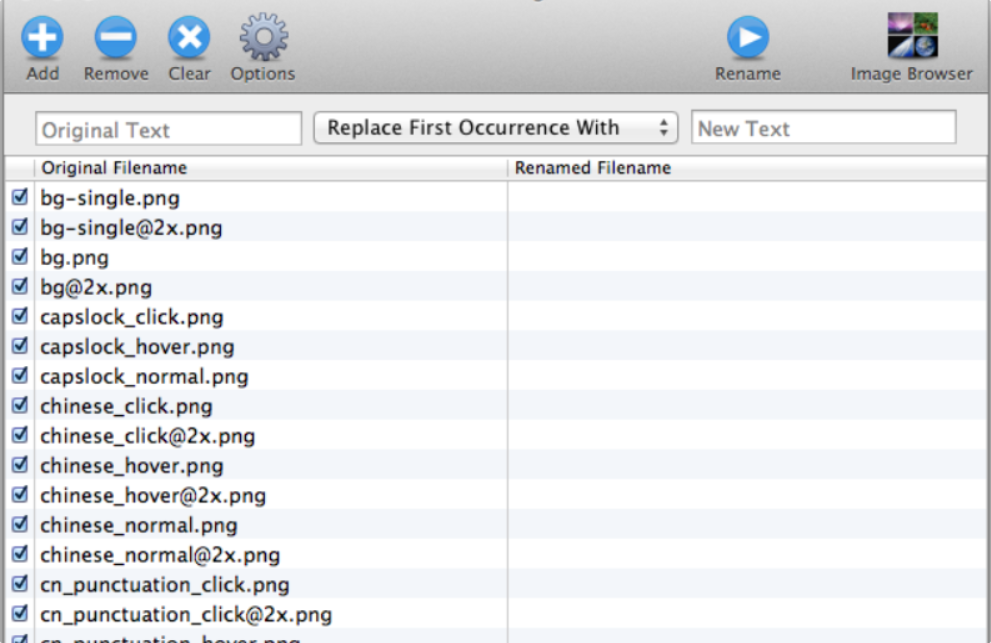
Task: Select capslock_click.png filename
Action: click(132, 317)
